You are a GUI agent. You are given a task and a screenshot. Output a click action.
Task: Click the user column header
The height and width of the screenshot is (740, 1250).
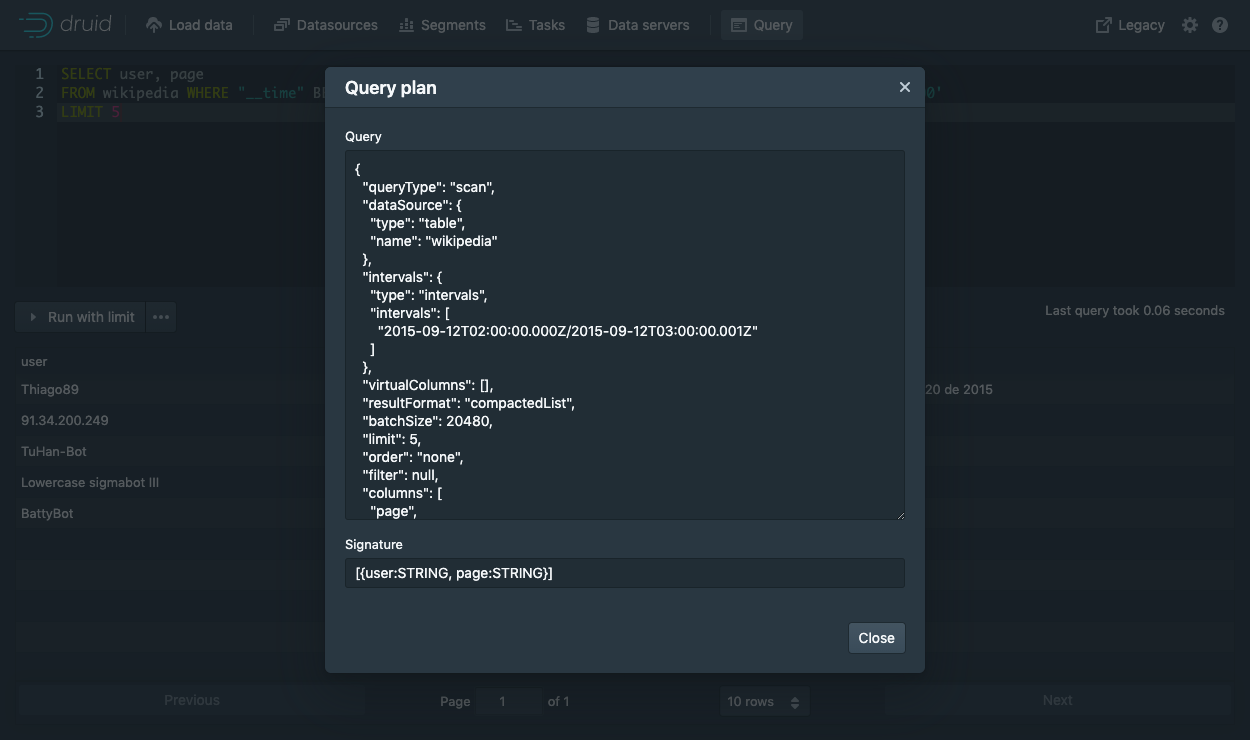click(34, 361)
